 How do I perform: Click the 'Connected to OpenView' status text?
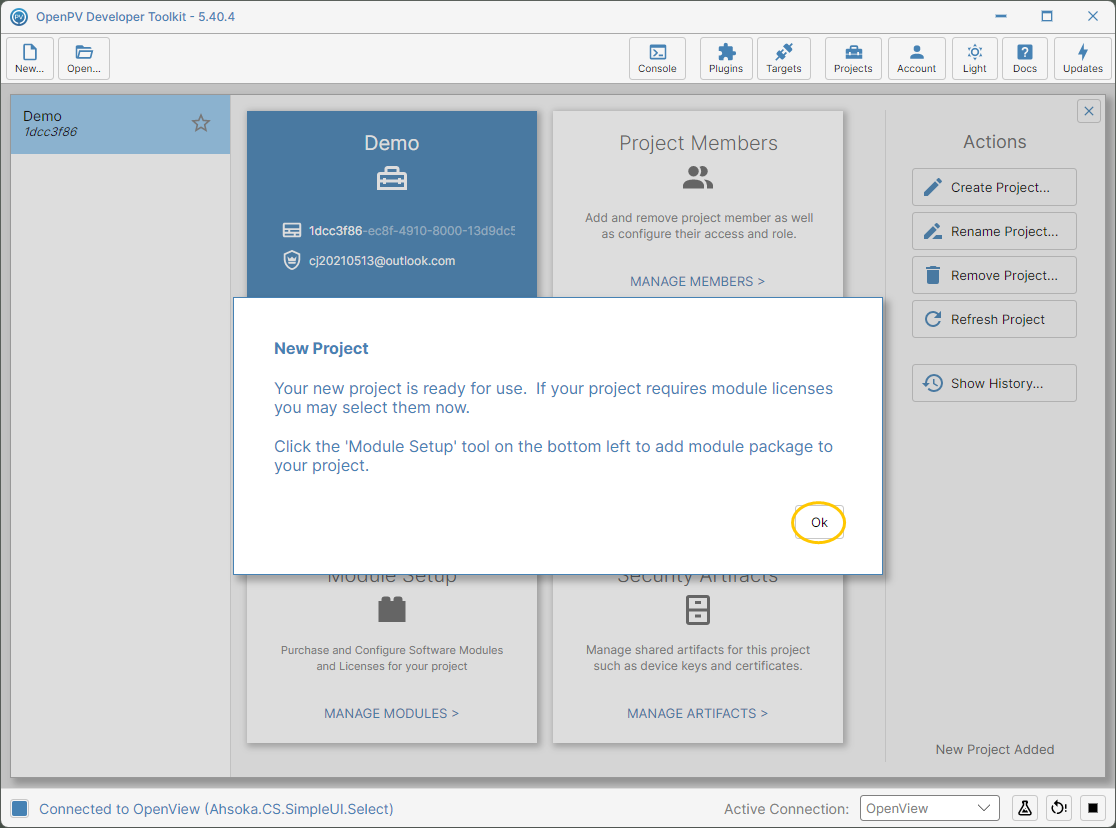tap(216, 809)
